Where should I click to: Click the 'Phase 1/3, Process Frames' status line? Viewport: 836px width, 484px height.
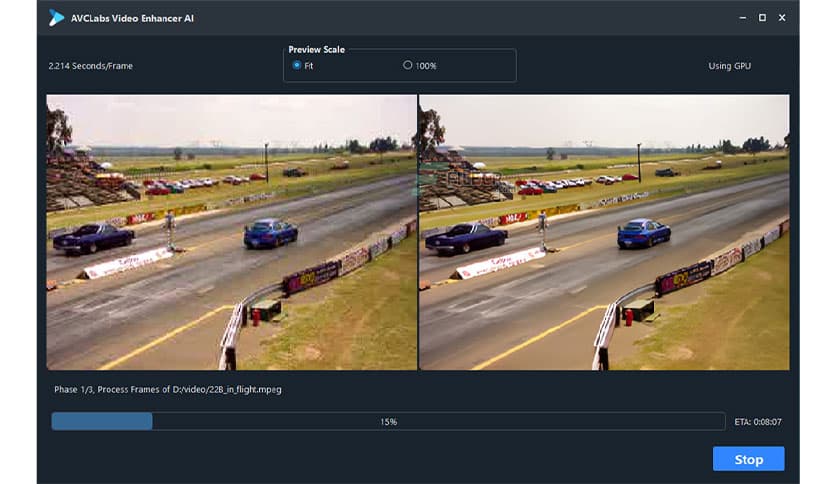pos(167,390)
